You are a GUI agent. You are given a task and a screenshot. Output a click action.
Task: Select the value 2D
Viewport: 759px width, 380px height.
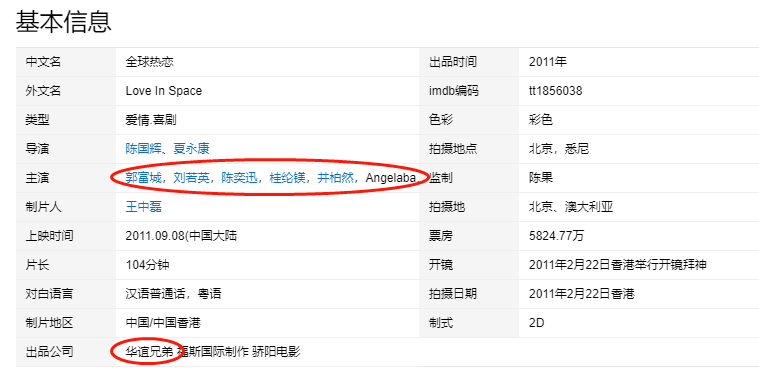pyautogui.click(x=536, y=323)
